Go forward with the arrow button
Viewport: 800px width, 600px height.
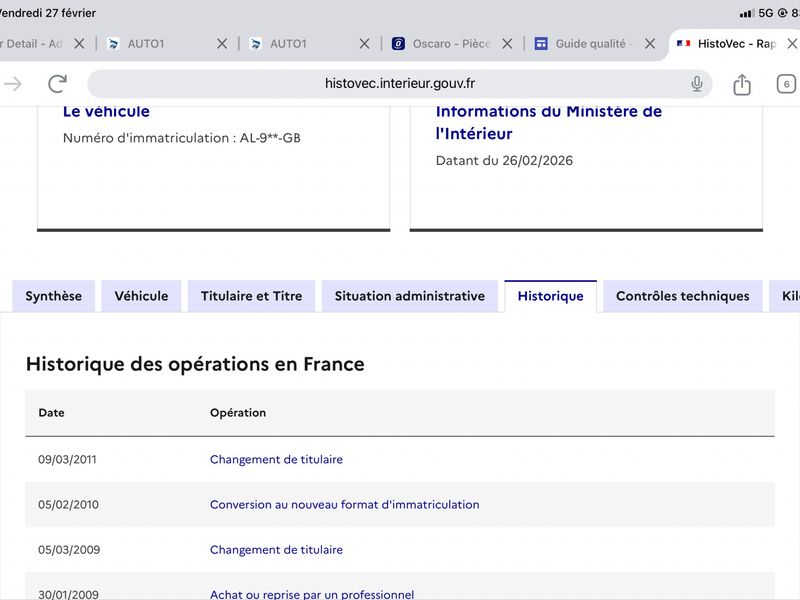point(13,84)
